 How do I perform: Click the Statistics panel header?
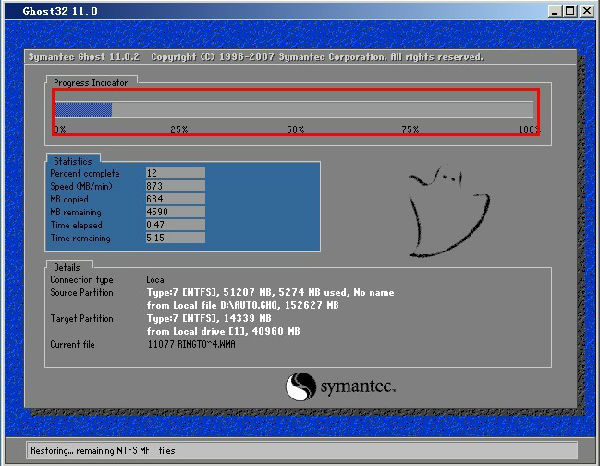[72, 160]
